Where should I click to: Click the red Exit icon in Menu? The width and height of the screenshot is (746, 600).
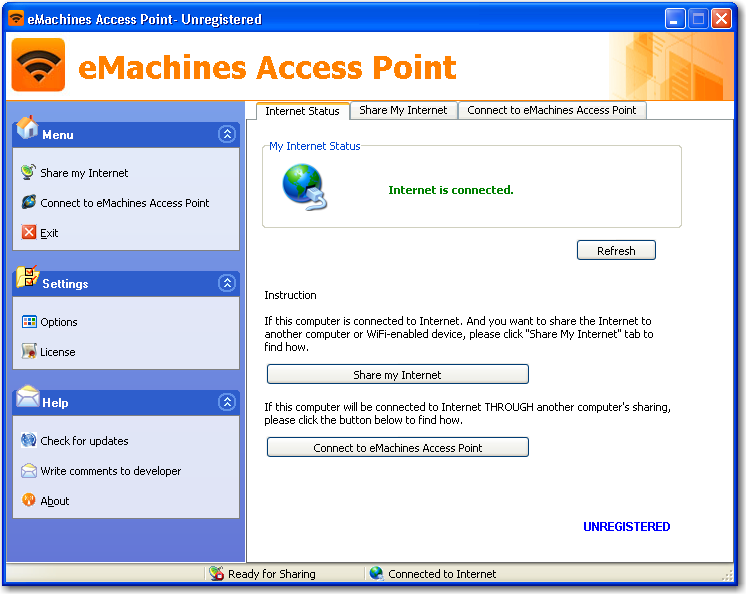coord(29,232)
